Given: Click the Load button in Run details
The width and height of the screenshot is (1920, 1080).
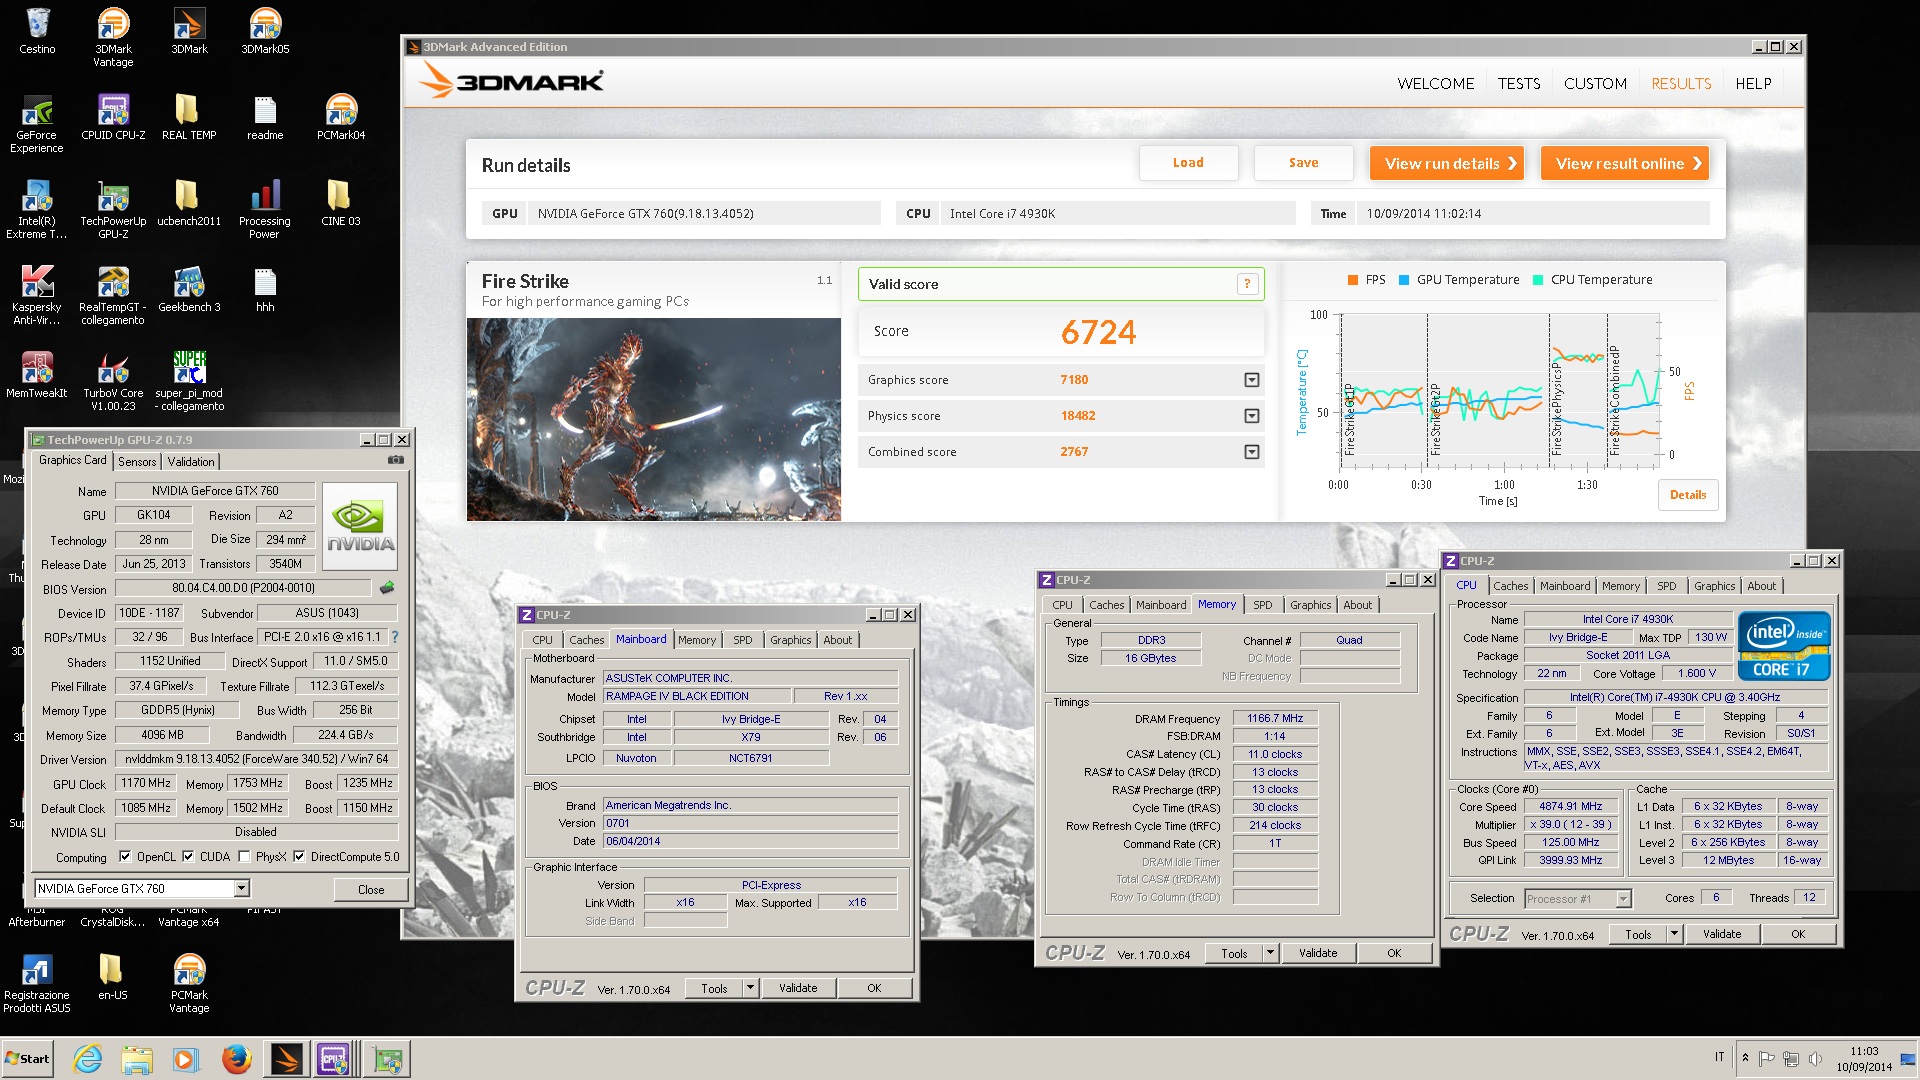Looking at the screenshot, I should pyautogui.click(x=1188, y=163).
